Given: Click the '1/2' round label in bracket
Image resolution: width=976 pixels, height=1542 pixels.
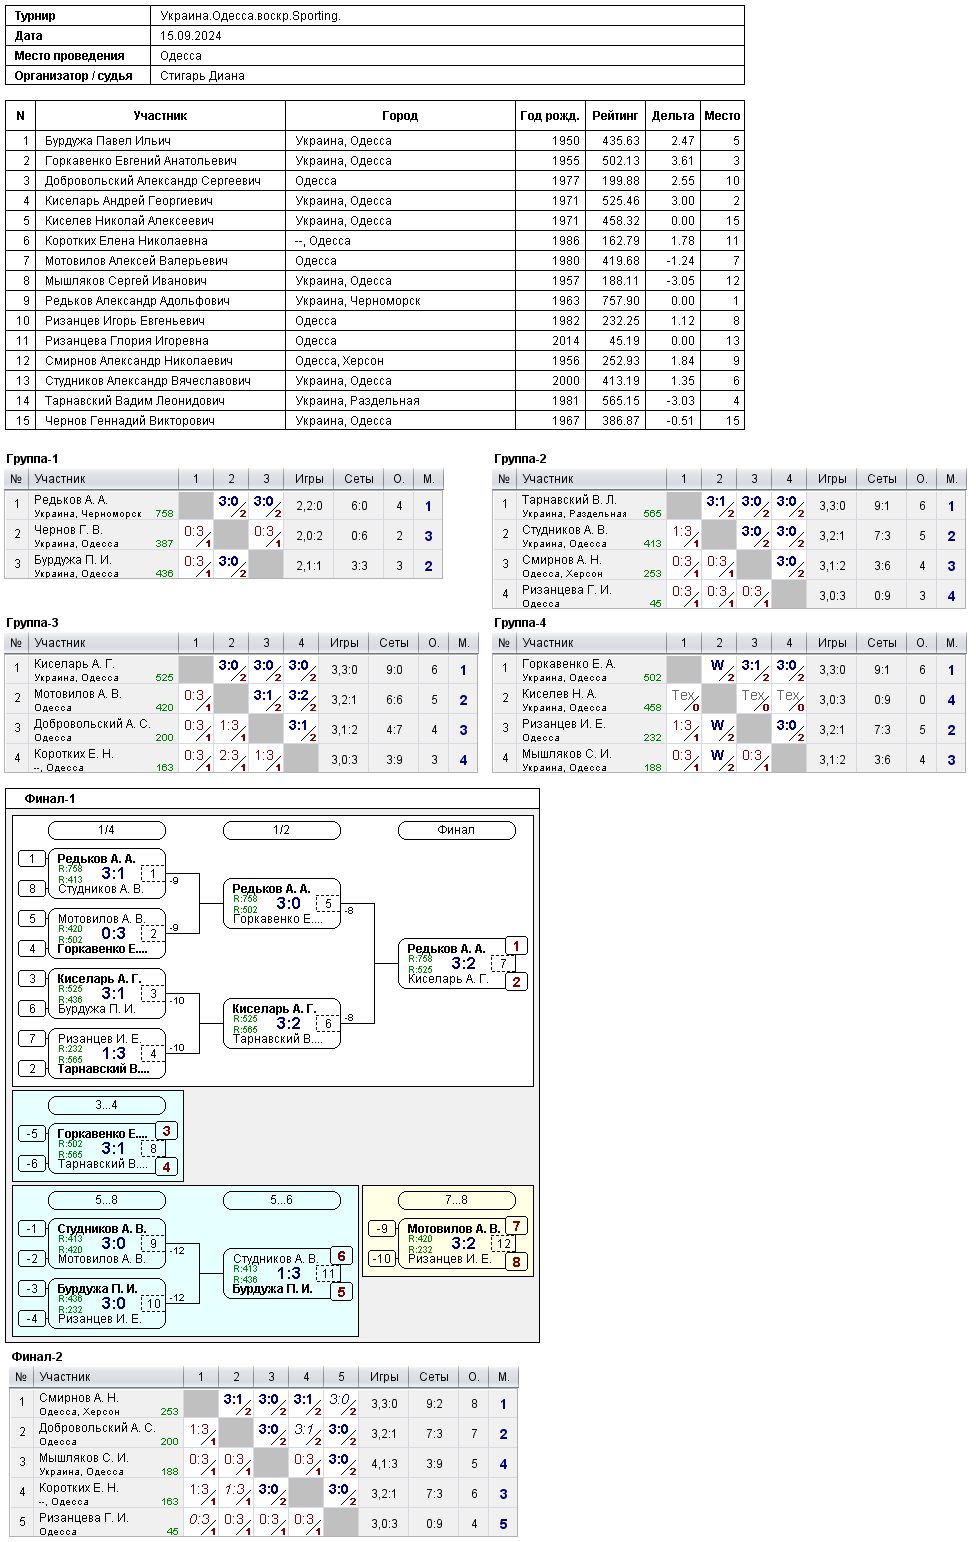Looking at the screenshot, I should pos(281,830).
